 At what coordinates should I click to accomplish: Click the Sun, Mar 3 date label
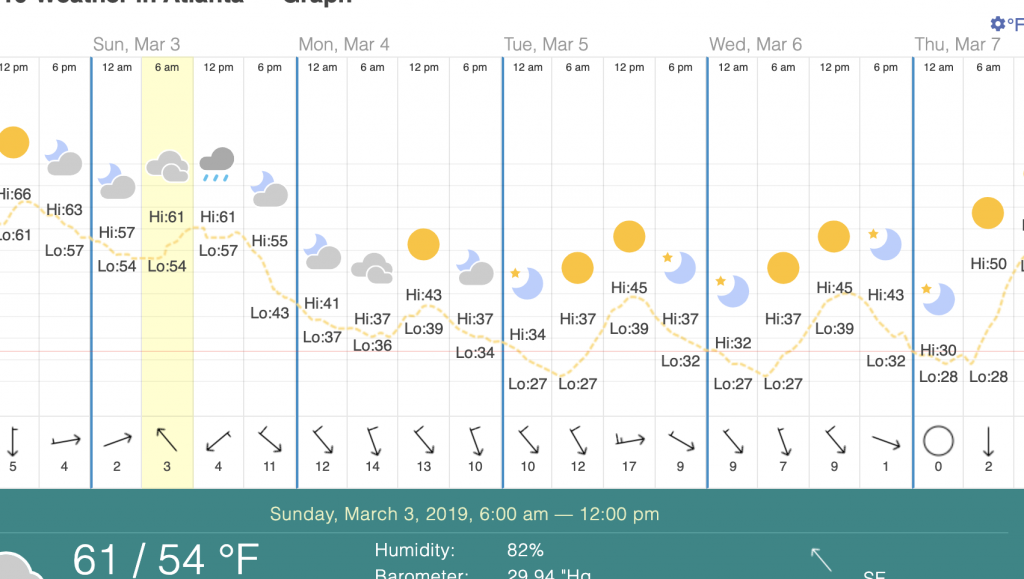(x=137, y=44)
